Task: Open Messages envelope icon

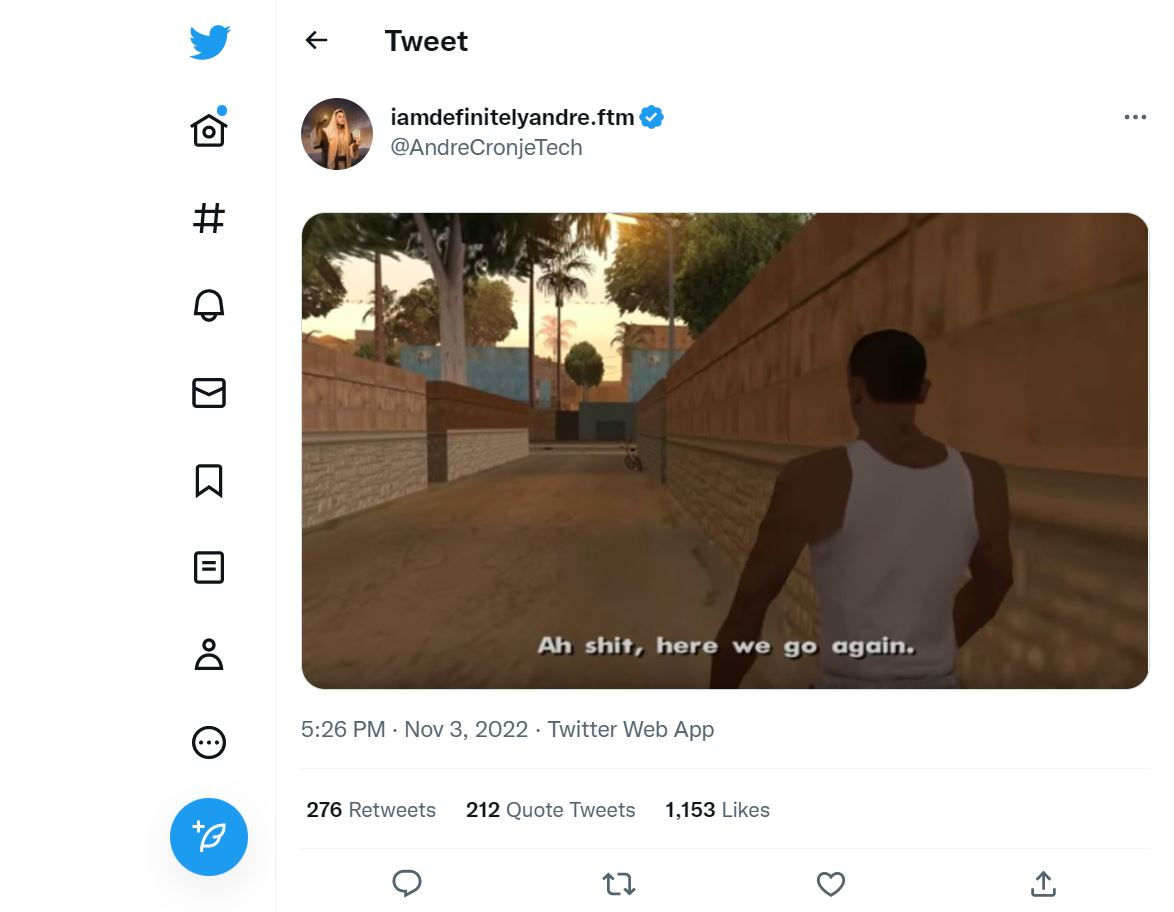Action: tap(209, 393)
